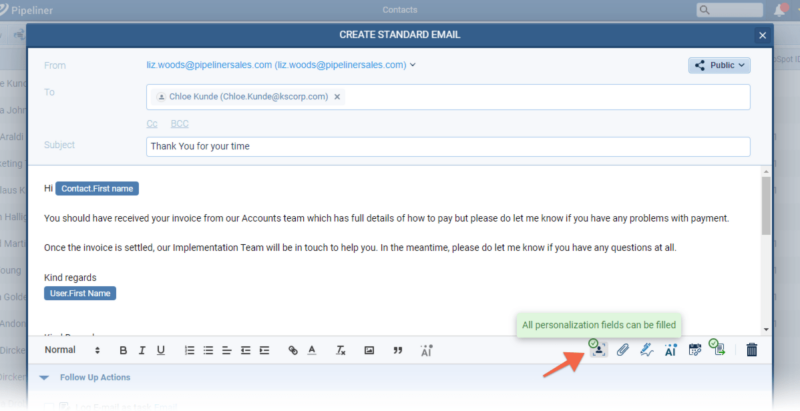Image resolution: width=800 pixels, height=411 pixels.
Task: Open the Public sharing dropdown
Action: click(718, 65)
